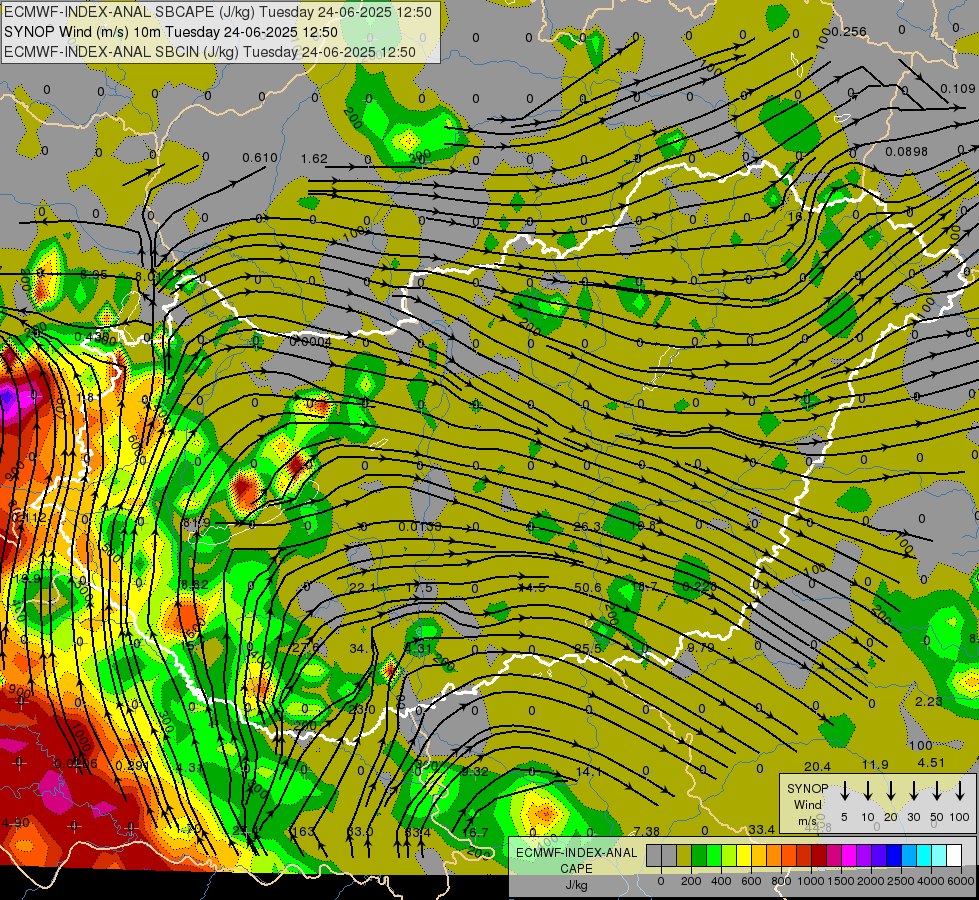This screenshot has width=979, height=900.
Task: Click the map value 22.1
Action: point(362,588)
